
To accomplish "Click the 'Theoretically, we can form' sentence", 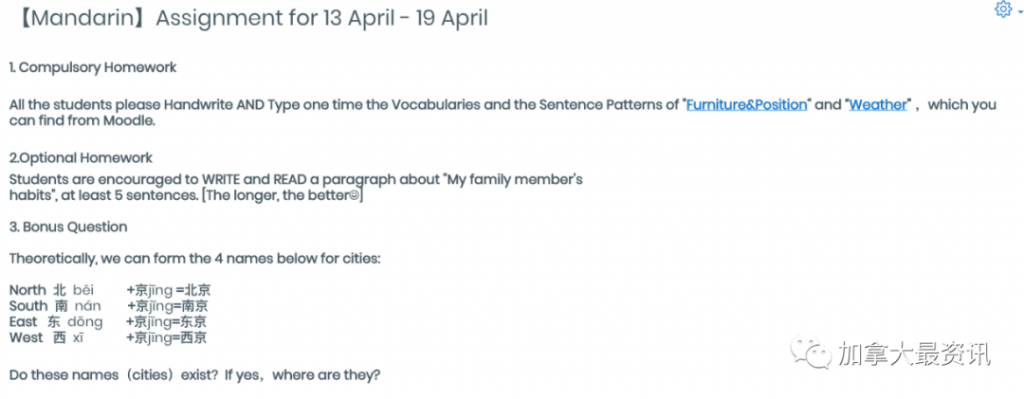I will coord(195,259).
